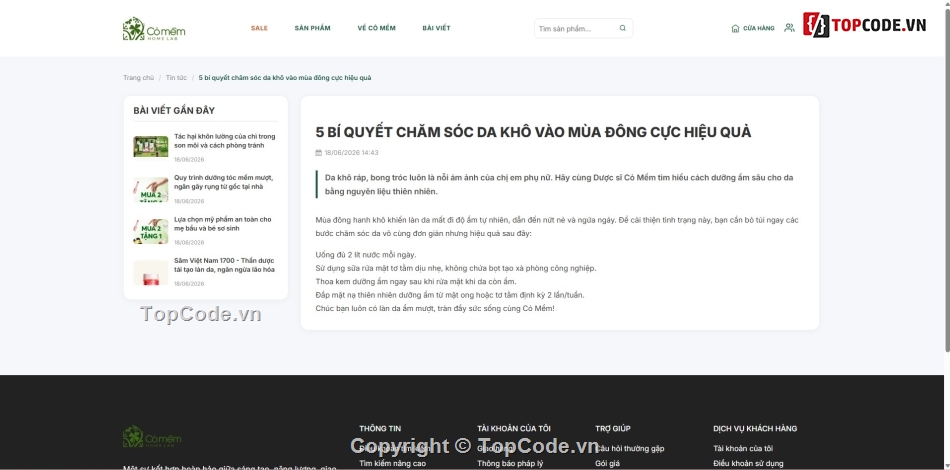Click the footer heading THÔNG TIN
Viewport: 950px width, 470px height.
380,428
